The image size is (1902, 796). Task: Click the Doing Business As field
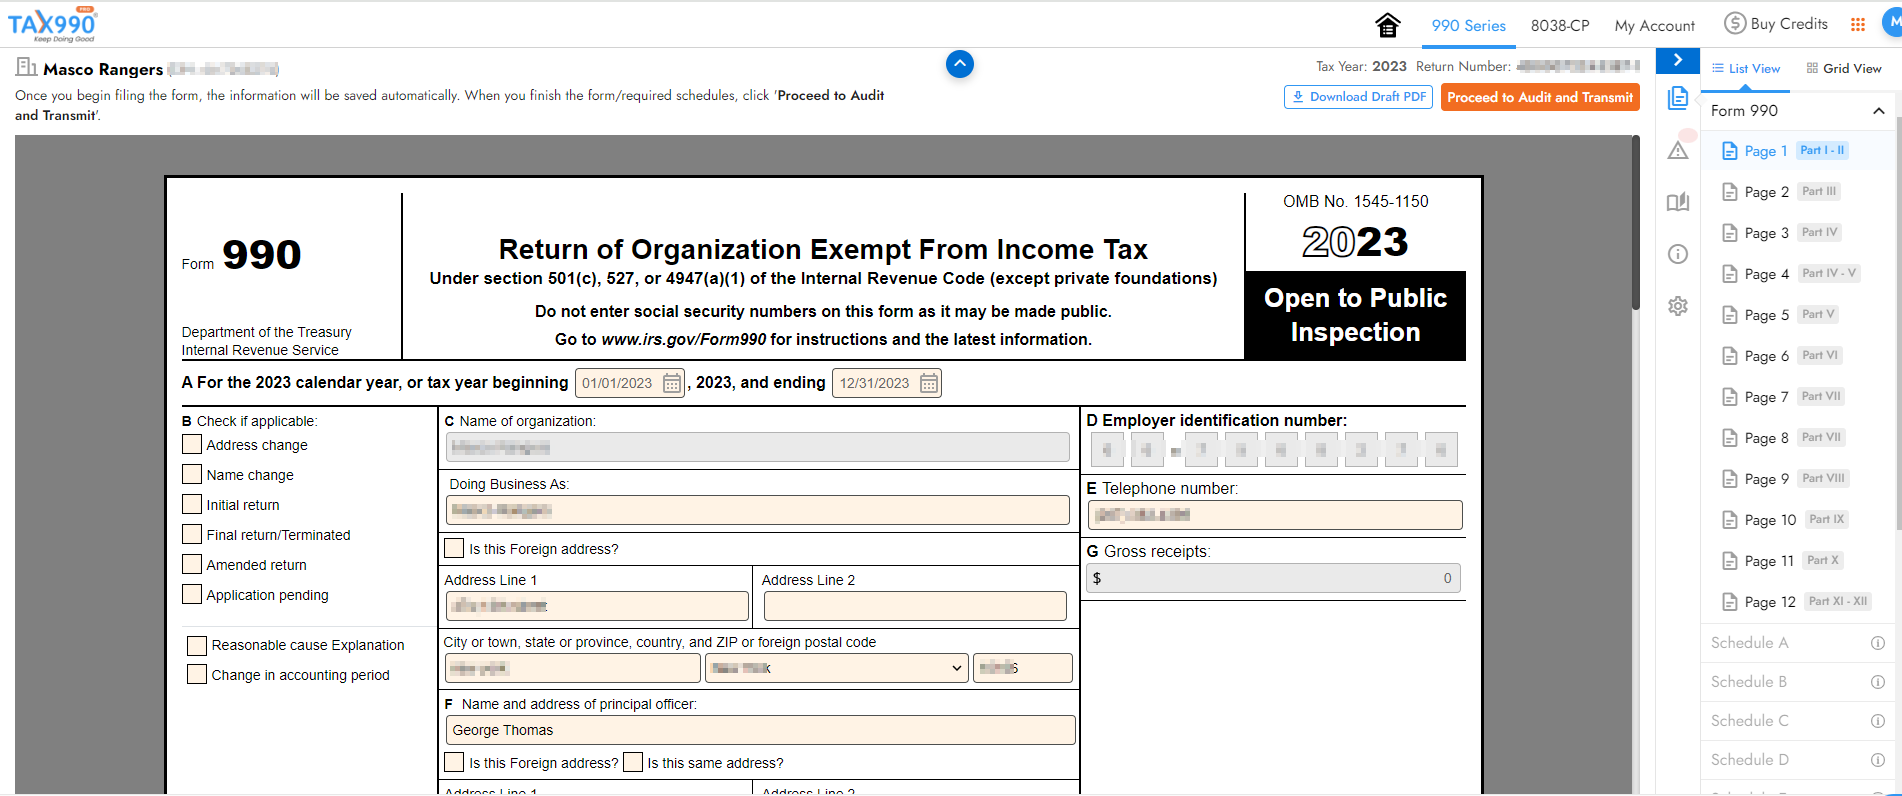pyautogui.click(x=758, y=510)
